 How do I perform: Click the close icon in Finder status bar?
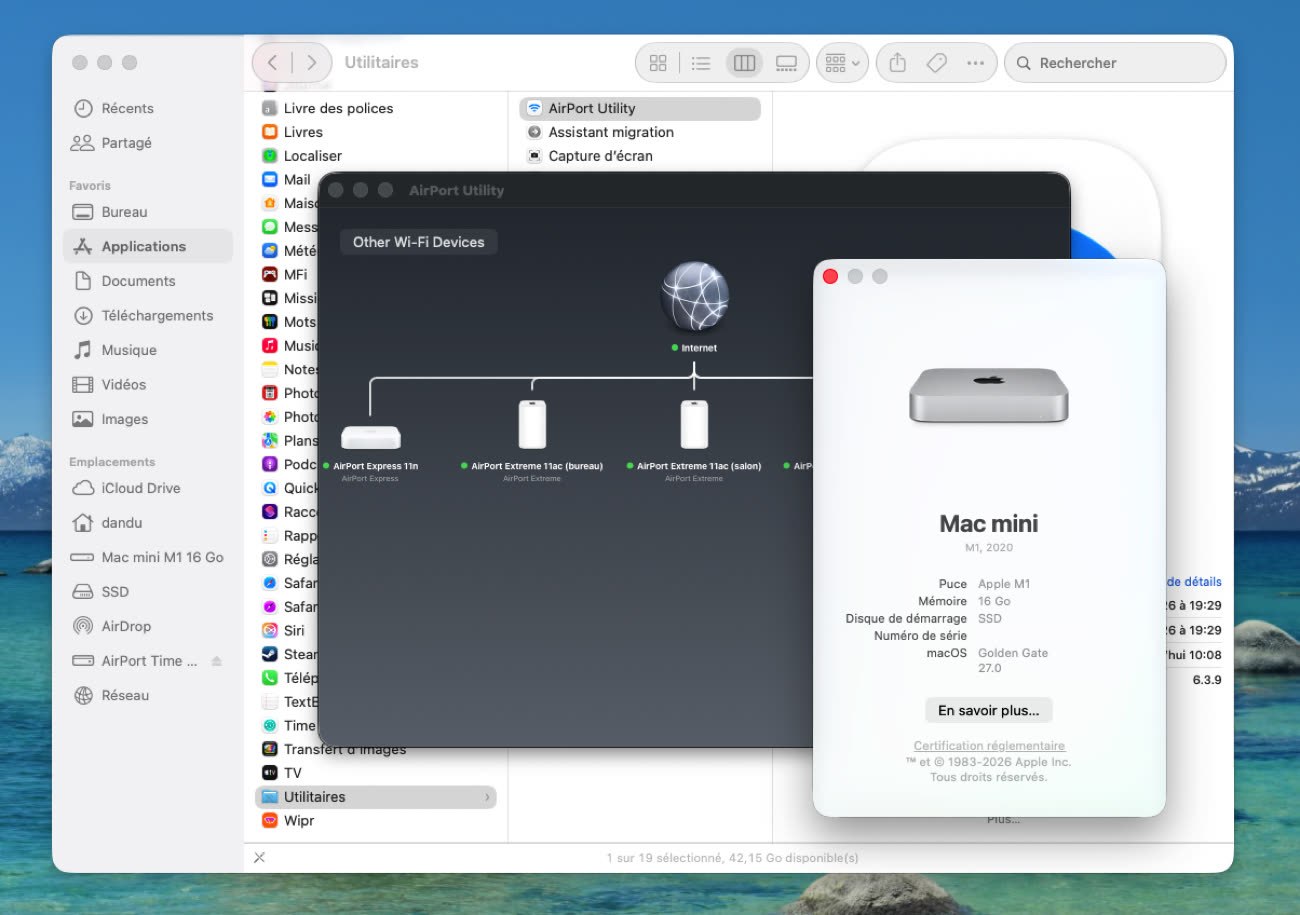(x=260, y=858)
